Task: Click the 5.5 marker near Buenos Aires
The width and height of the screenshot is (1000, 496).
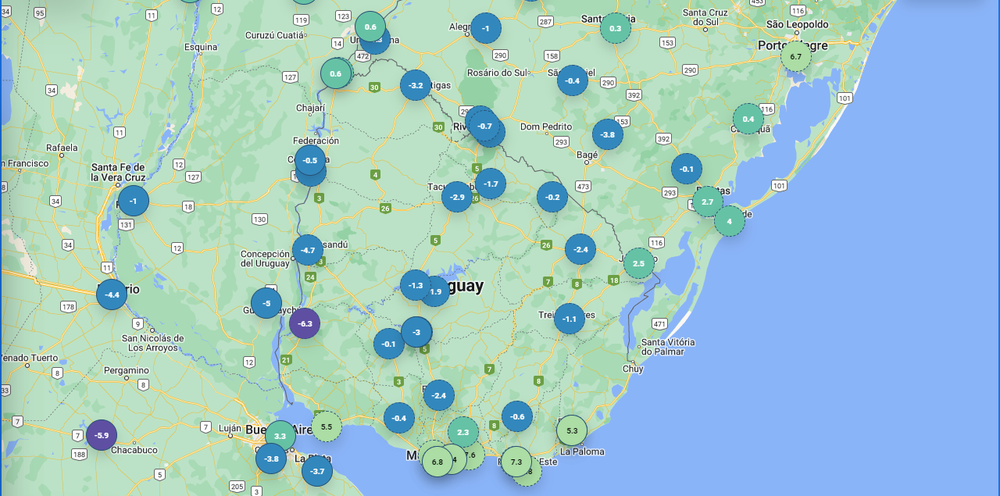Action: 327,426
